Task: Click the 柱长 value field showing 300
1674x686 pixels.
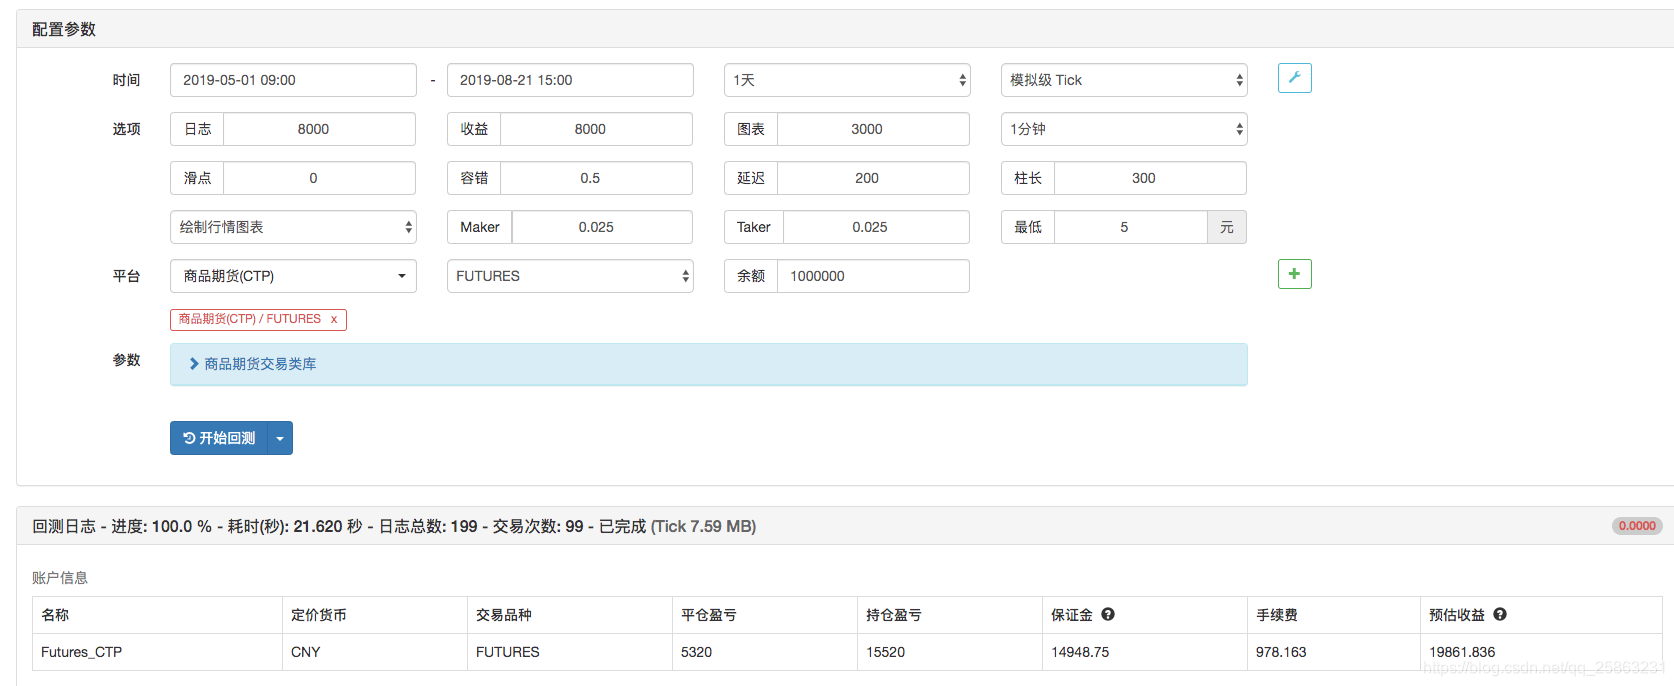Action: [1150, 178]
